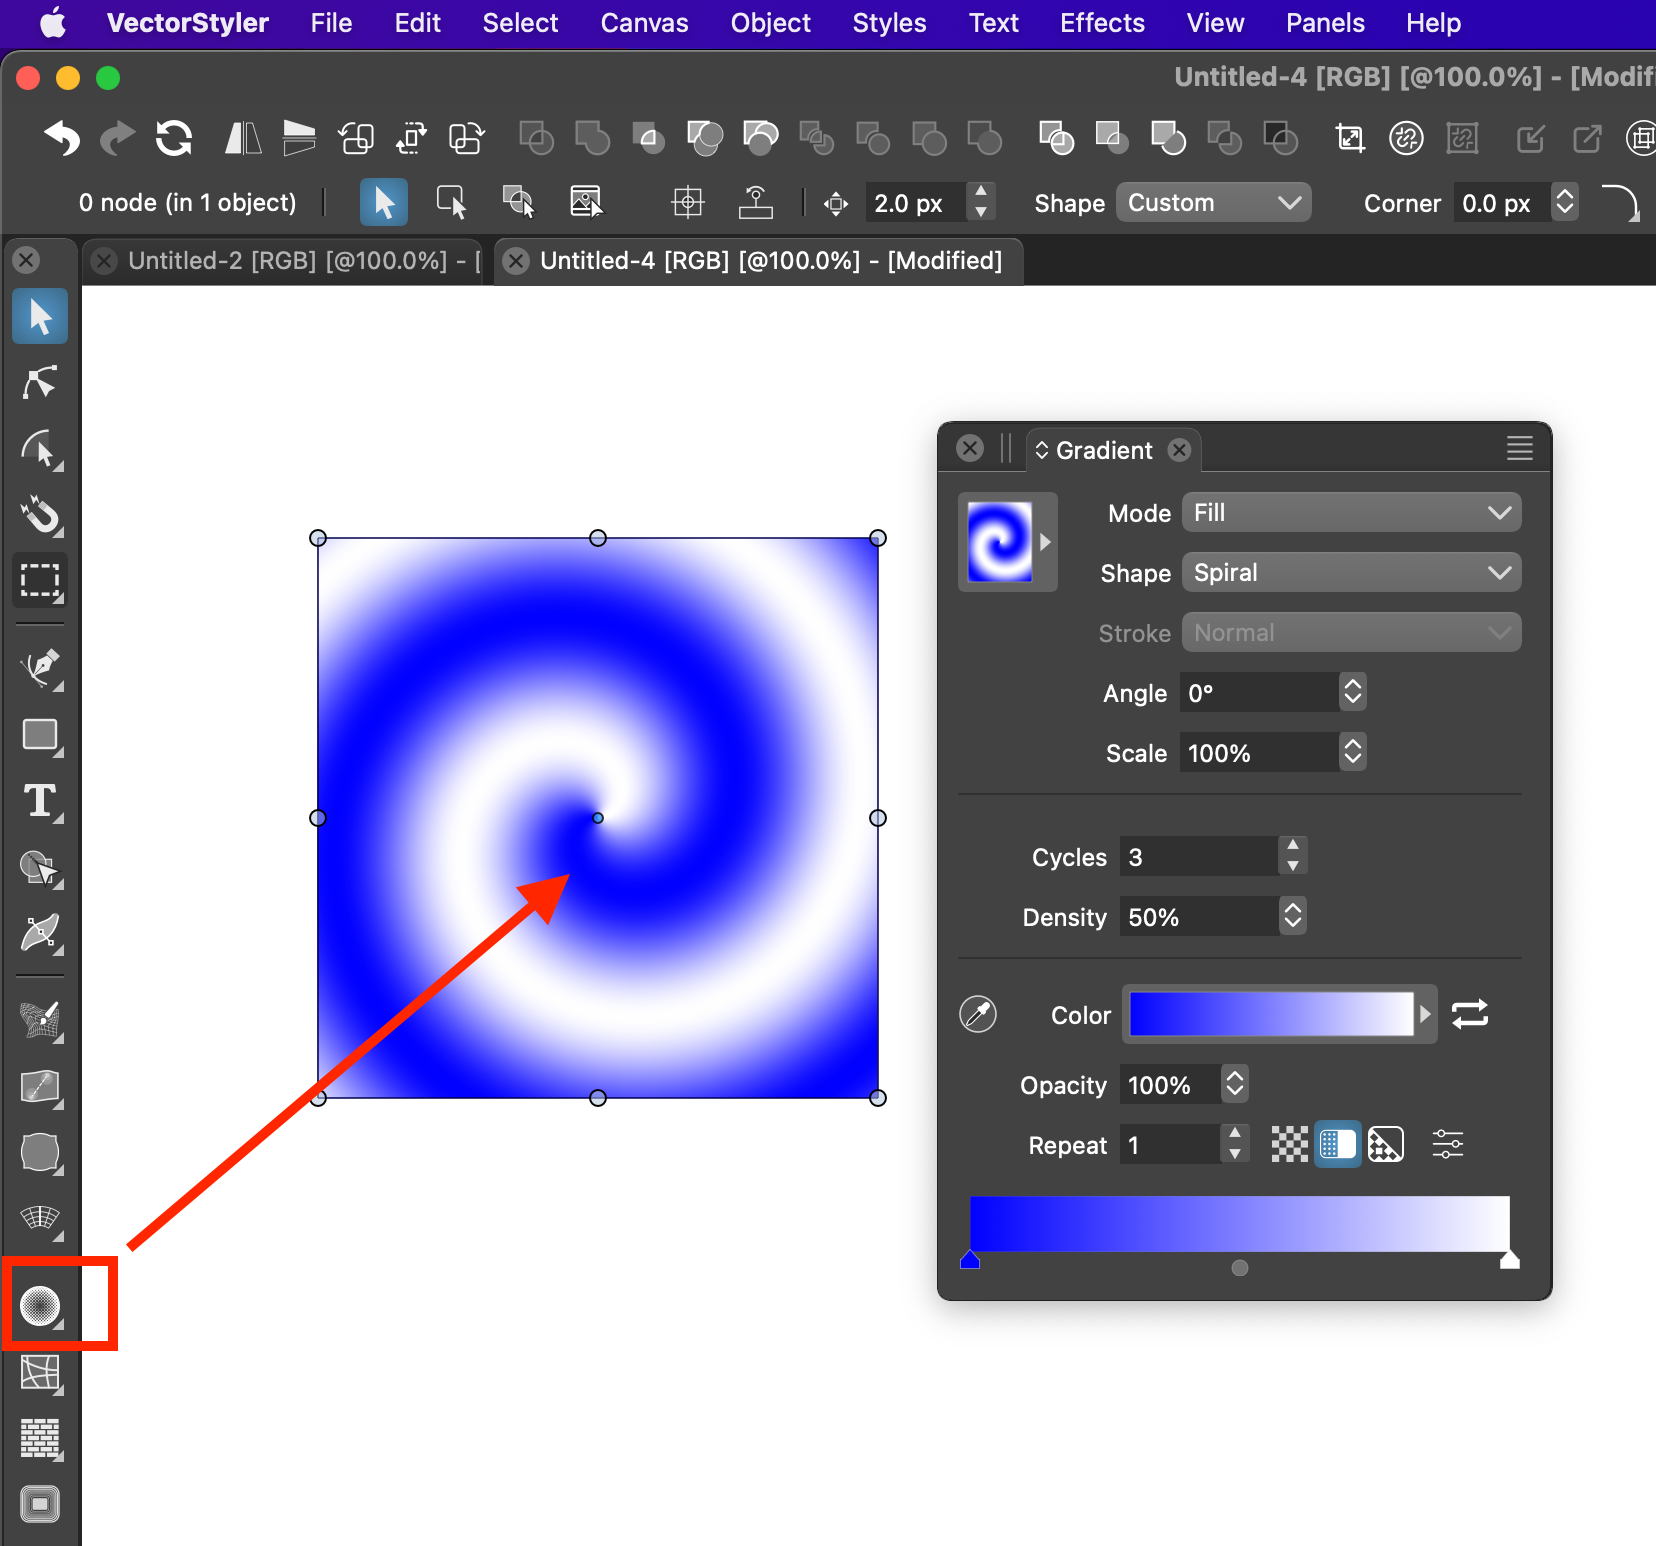This screenshot has height=1546, width=1656.
Task: Select the Rectangle shape tool
Action: pyautogui.click(x=40, y=735)
